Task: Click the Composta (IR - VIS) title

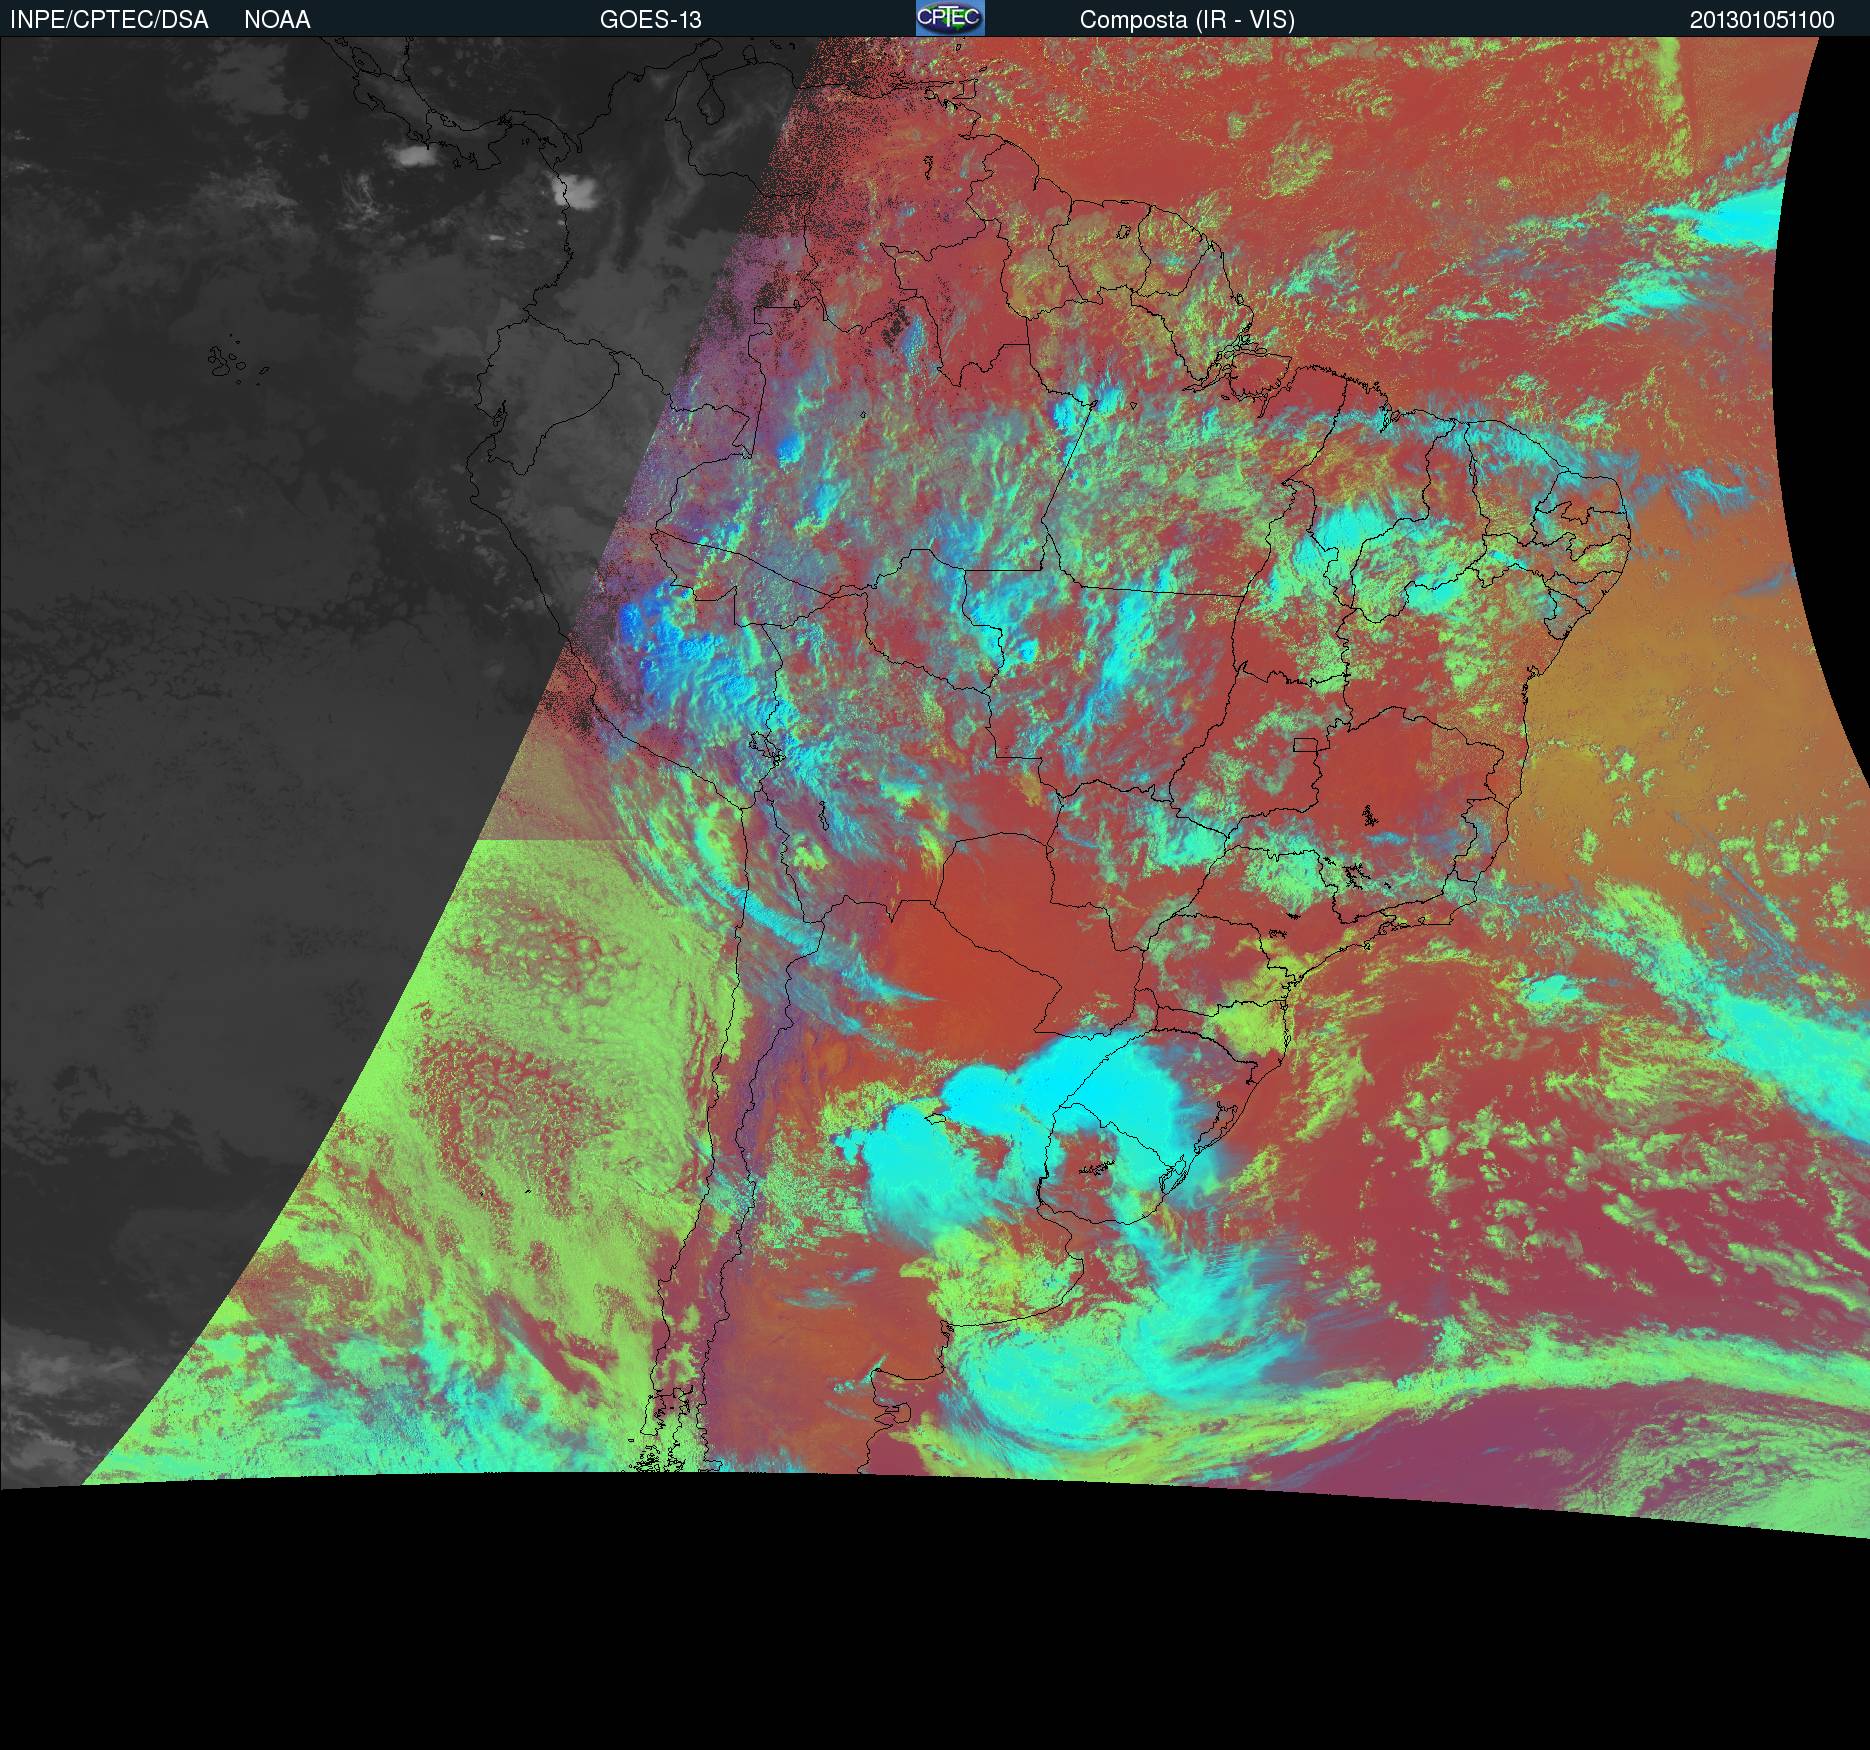Action: click(x=1187, y=20)
